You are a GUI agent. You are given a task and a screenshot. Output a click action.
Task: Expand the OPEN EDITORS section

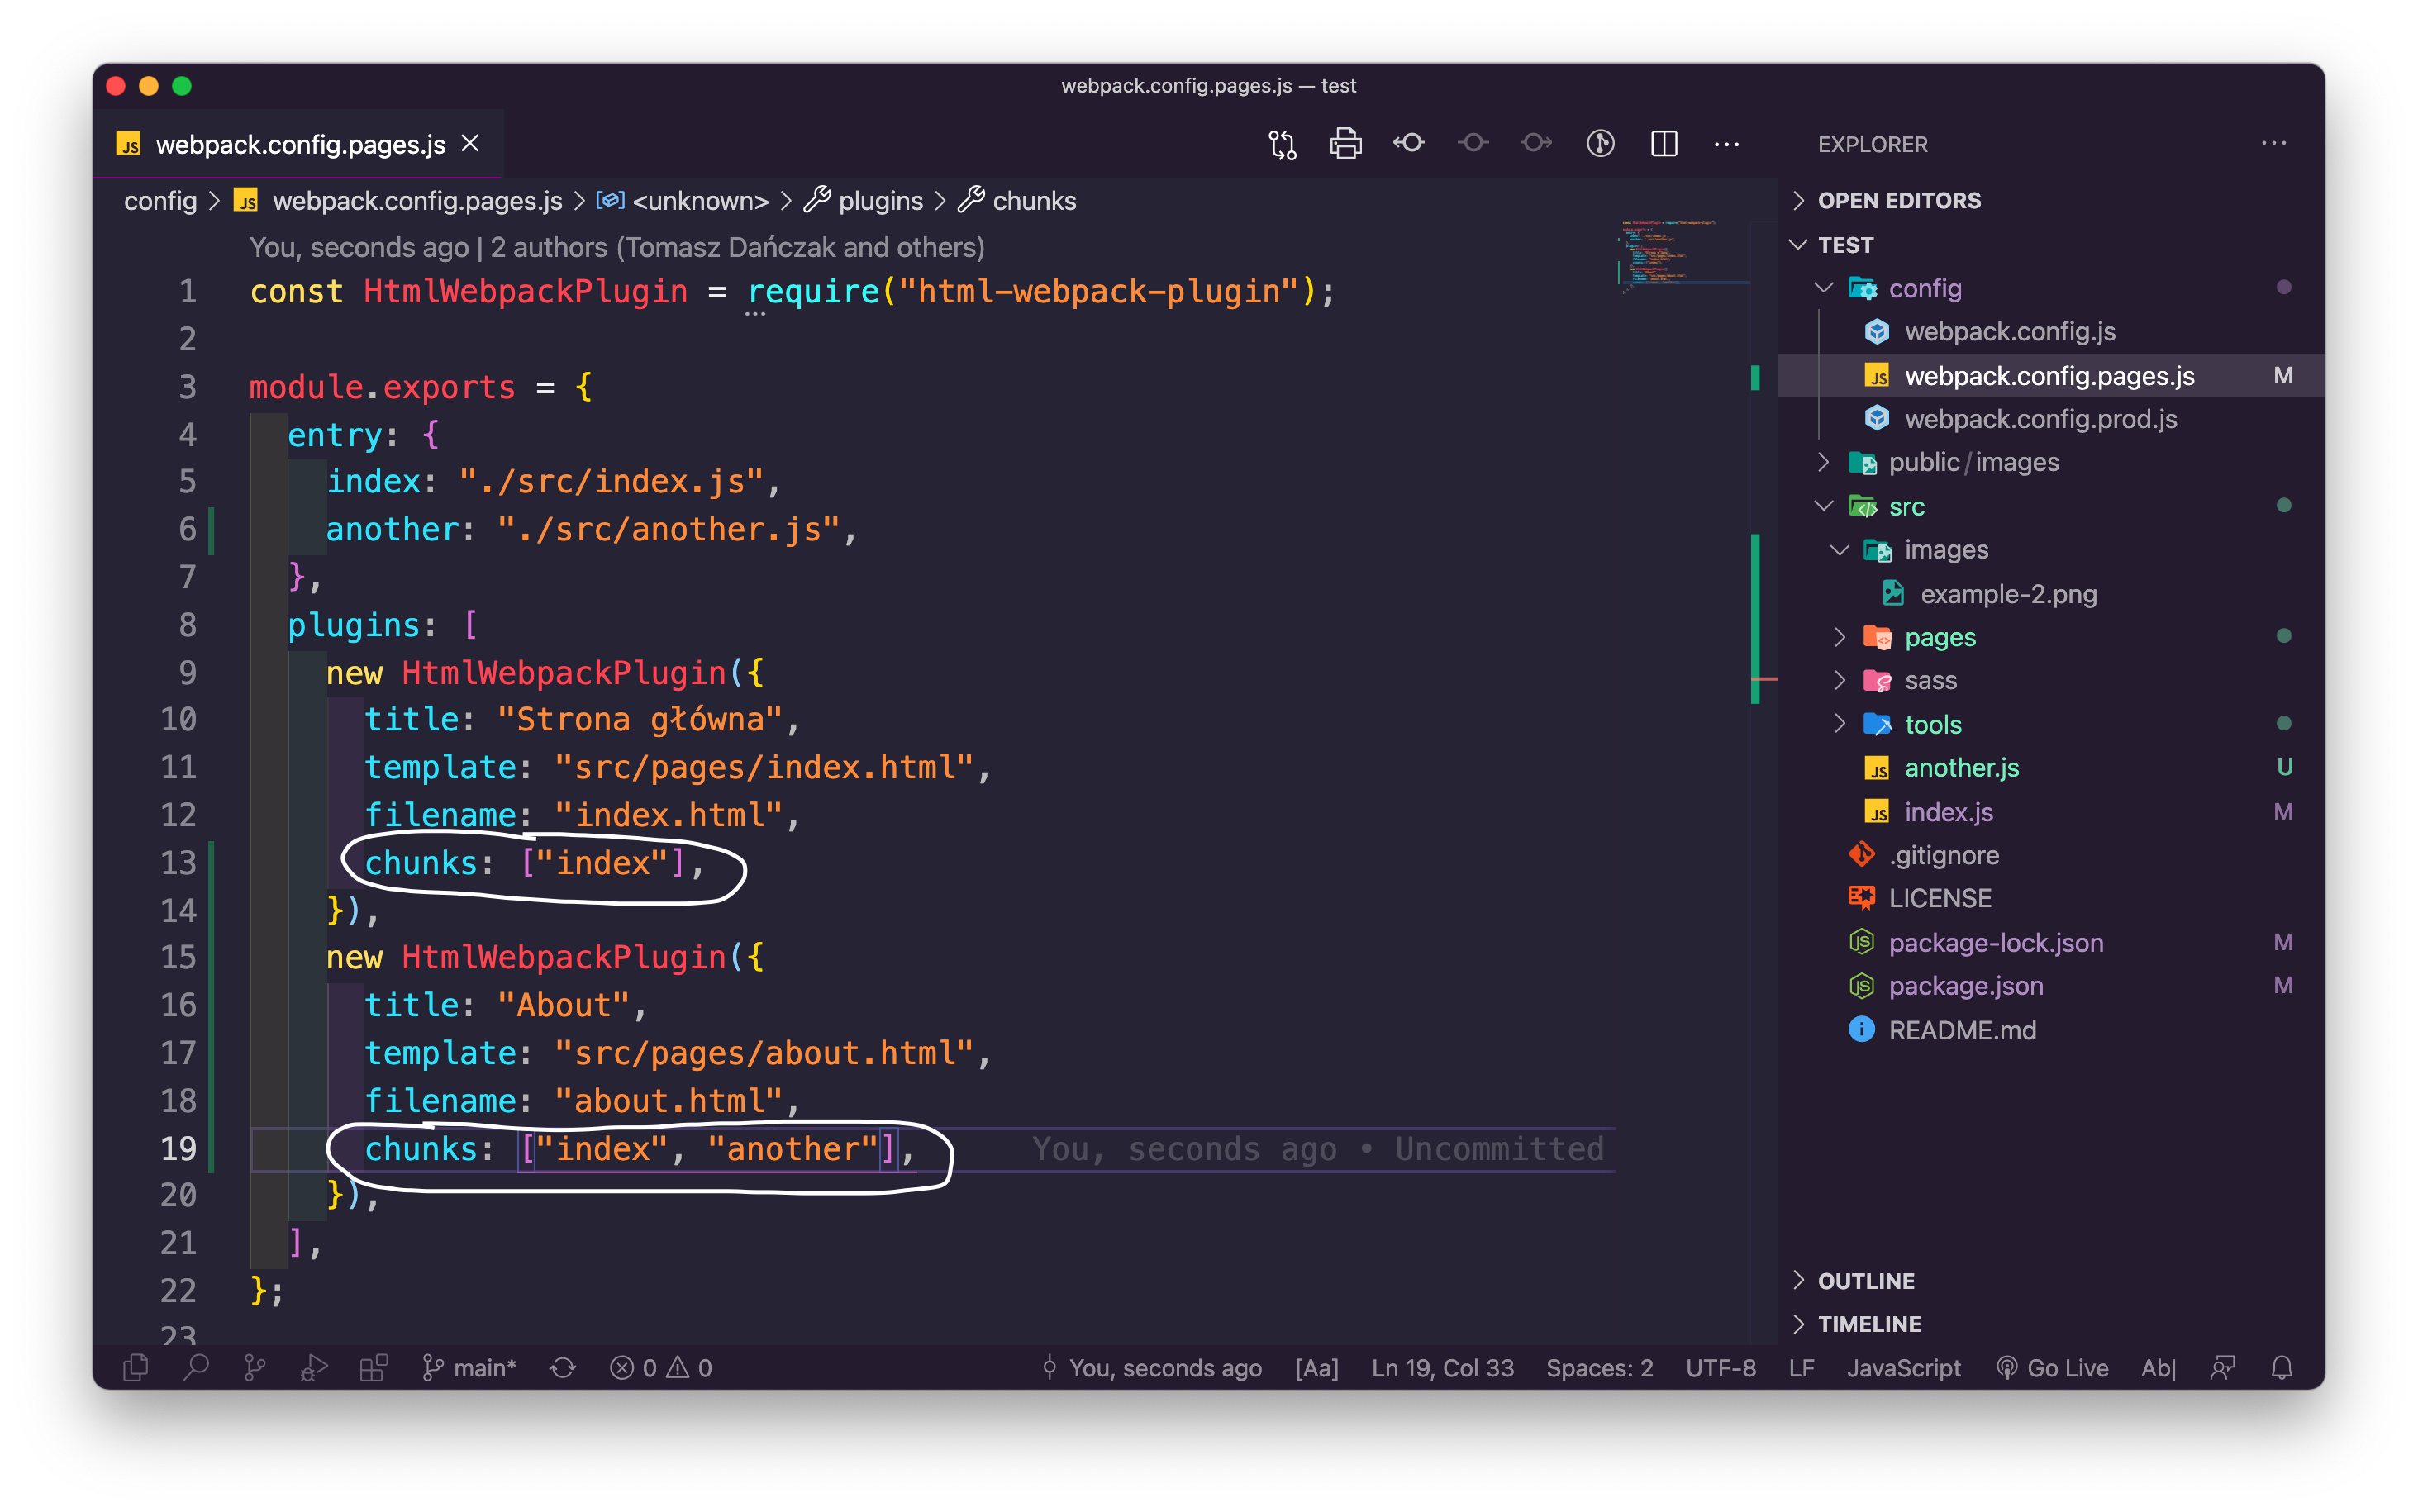pos(2050,200)
